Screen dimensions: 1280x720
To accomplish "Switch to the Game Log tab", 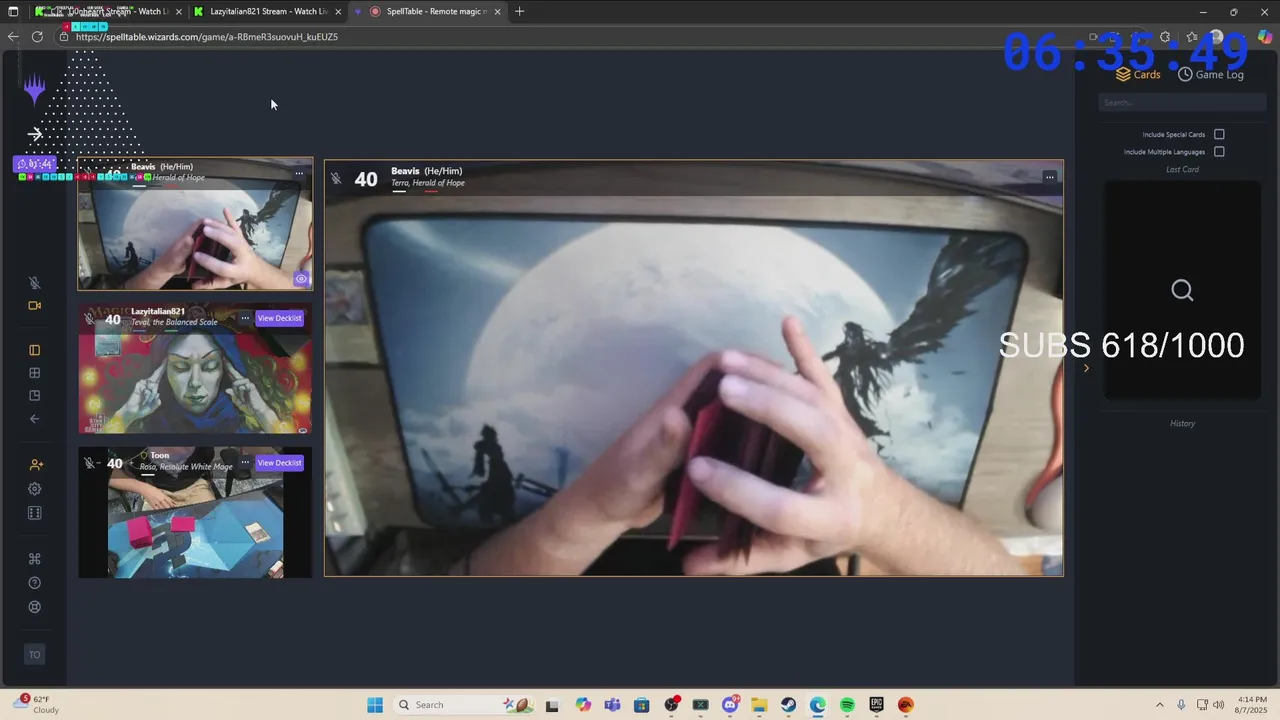I will pos(1211,74).
